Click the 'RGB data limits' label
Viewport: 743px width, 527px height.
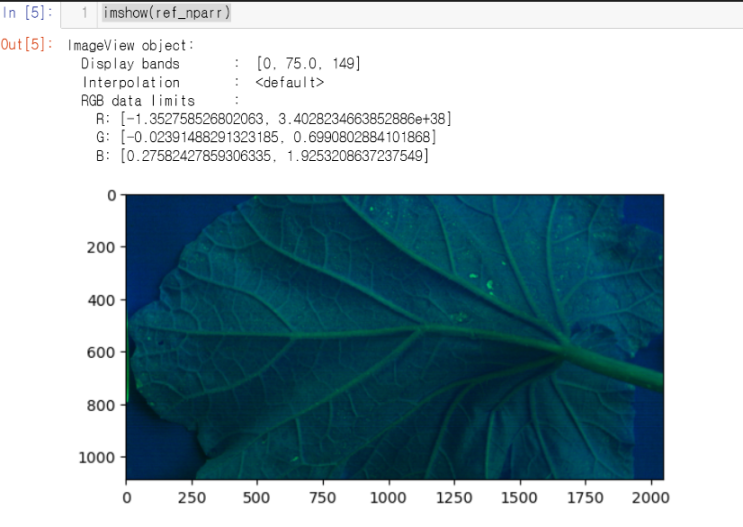(x=138, y=101)
